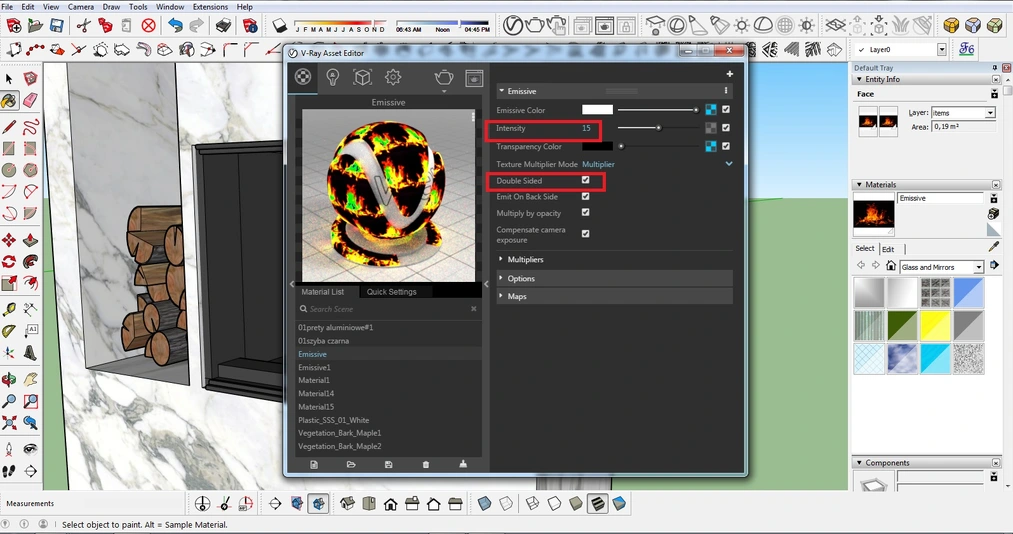Click the Undo arrow in the toolbar
This screenshot has height=534, width=1013.
pos(175,26)
